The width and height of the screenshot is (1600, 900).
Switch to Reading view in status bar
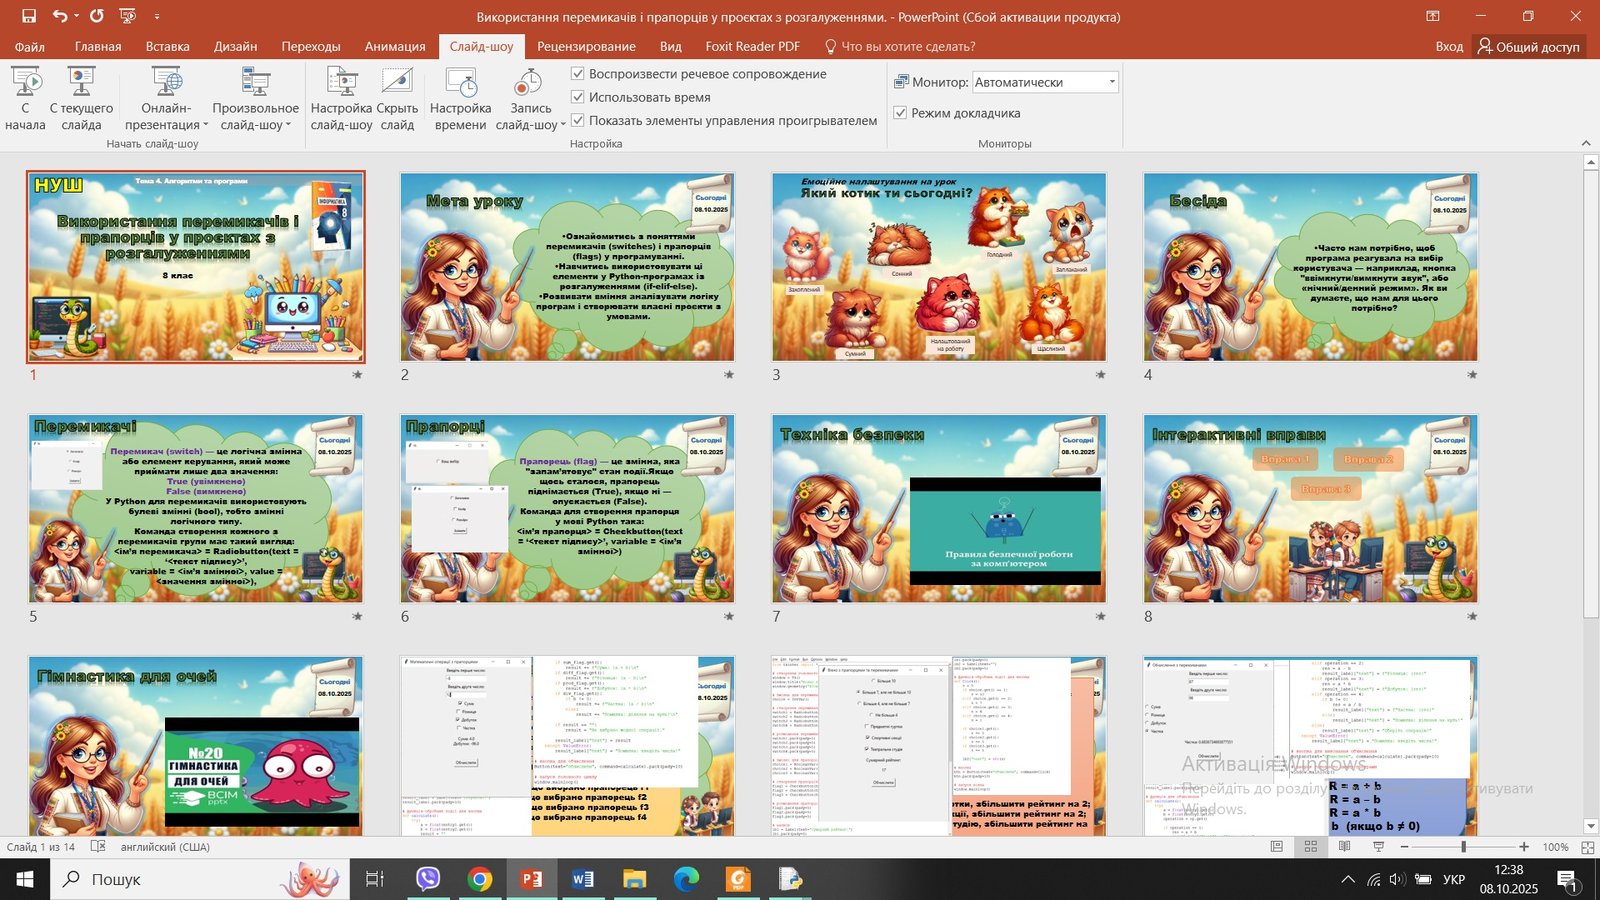1344,847
